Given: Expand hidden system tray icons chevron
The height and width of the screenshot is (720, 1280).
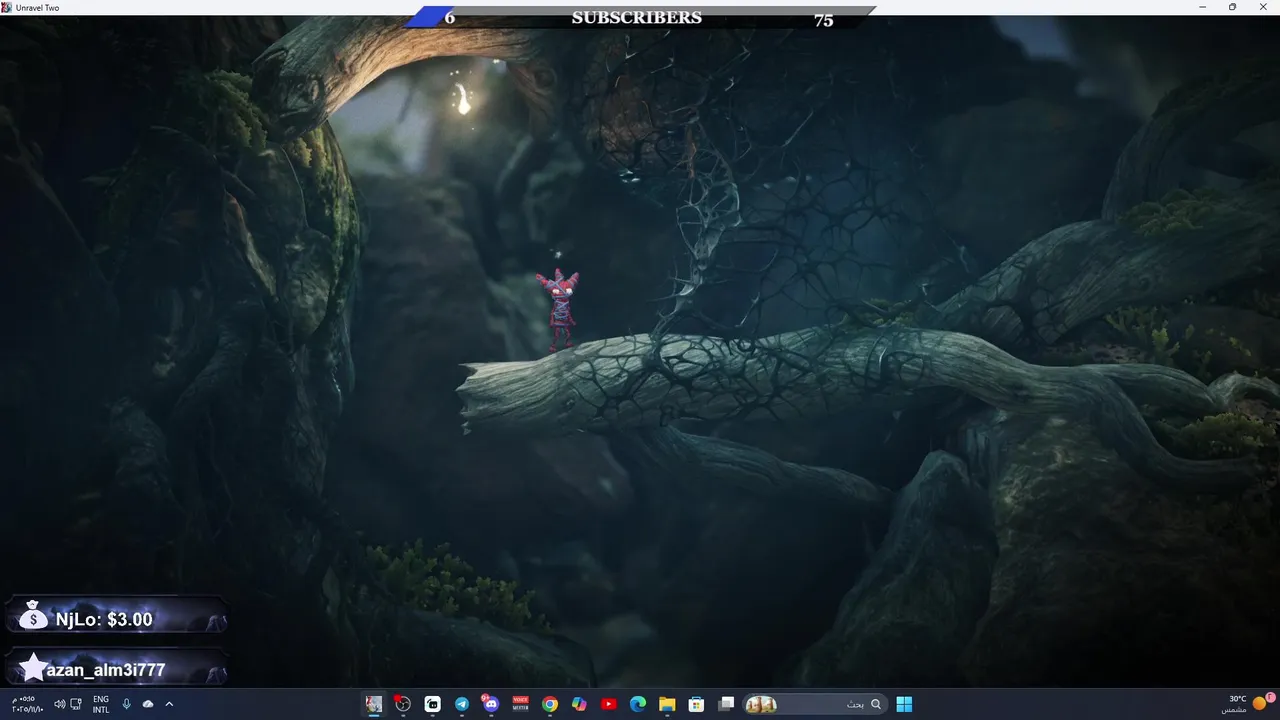Looking at the screenshot, I should [169, 704].
